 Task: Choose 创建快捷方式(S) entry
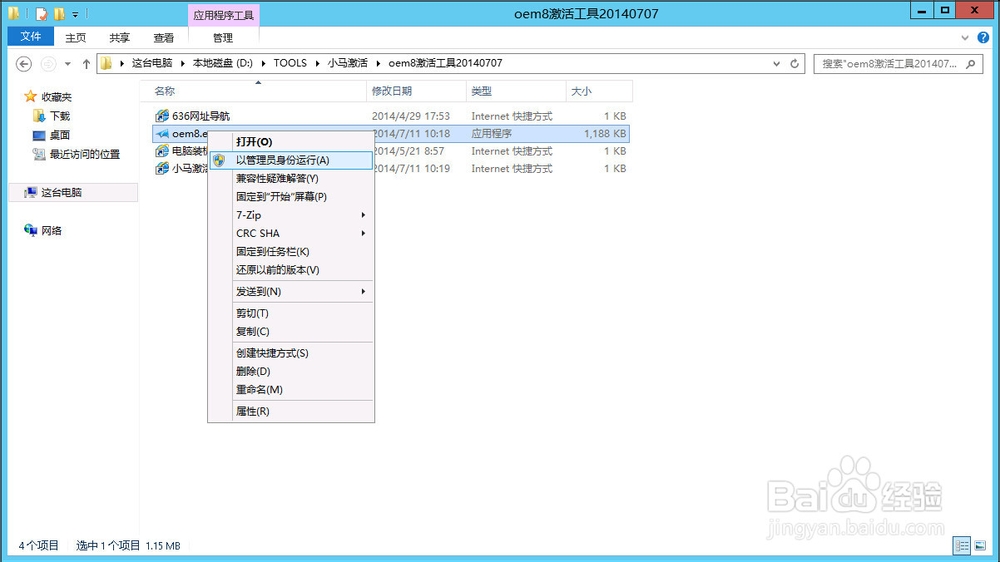(291, 353)
